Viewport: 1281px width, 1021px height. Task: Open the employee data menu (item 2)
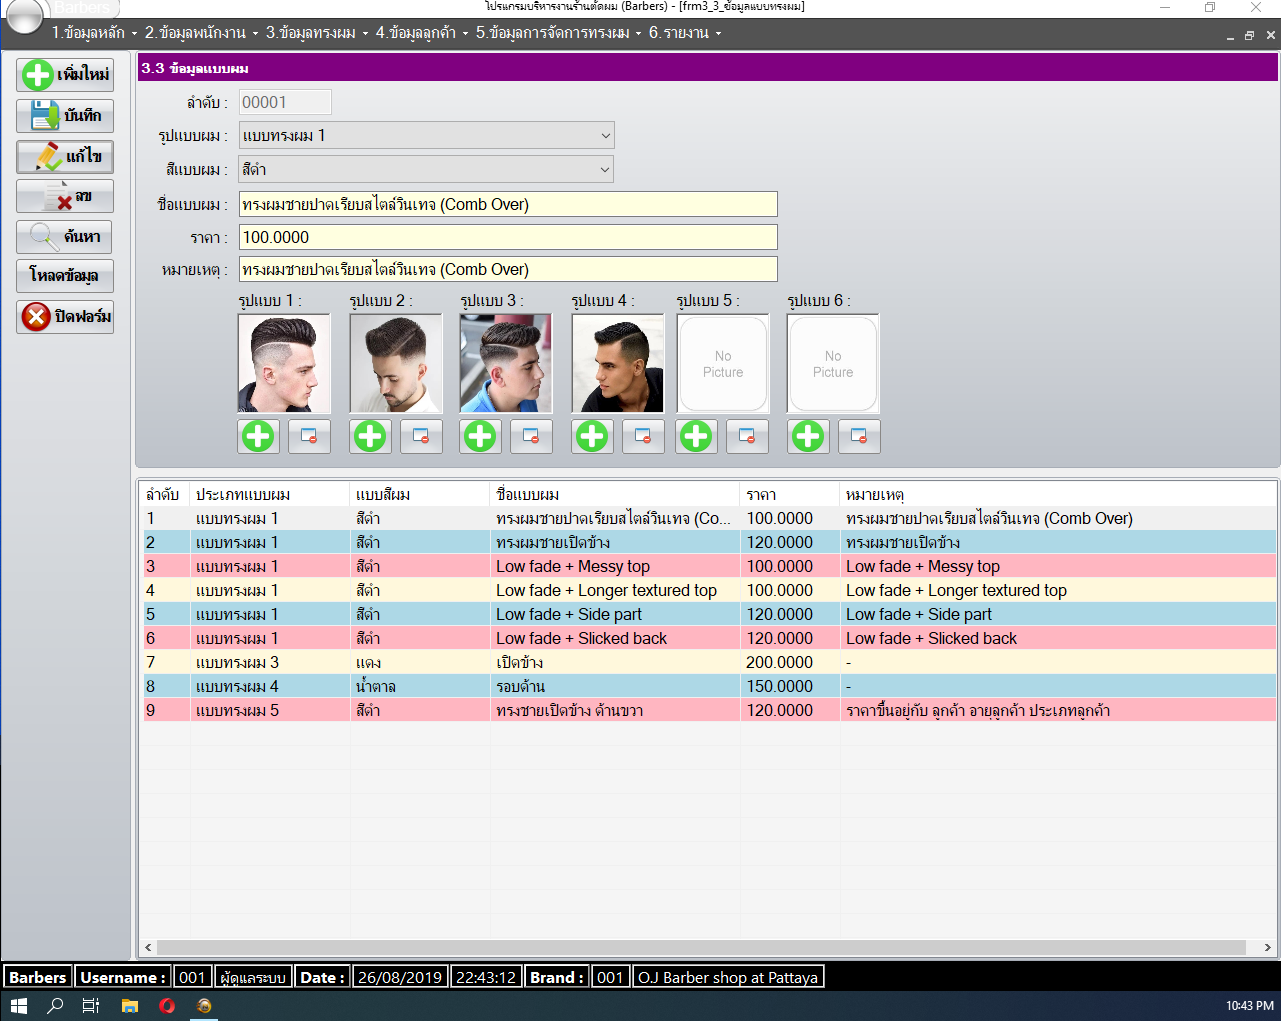click(x=200, y=33)
